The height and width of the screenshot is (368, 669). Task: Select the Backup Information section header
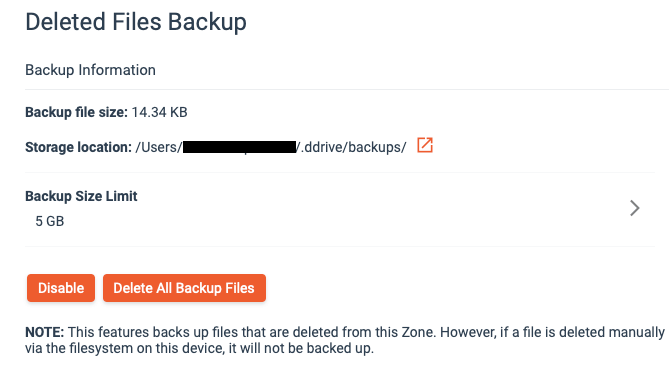pyautogui.click(x=90, y=70)
